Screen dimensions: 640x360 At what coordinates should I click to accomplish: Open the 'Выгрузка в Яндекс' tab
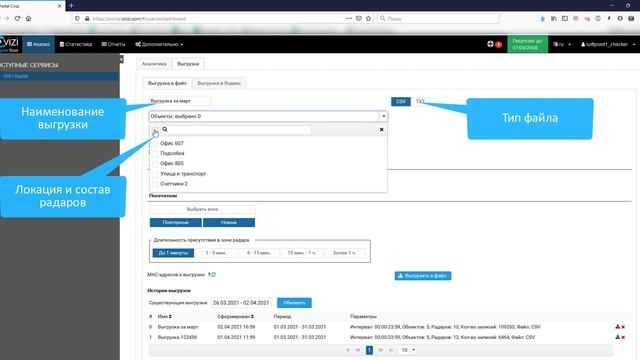point(219,83)
